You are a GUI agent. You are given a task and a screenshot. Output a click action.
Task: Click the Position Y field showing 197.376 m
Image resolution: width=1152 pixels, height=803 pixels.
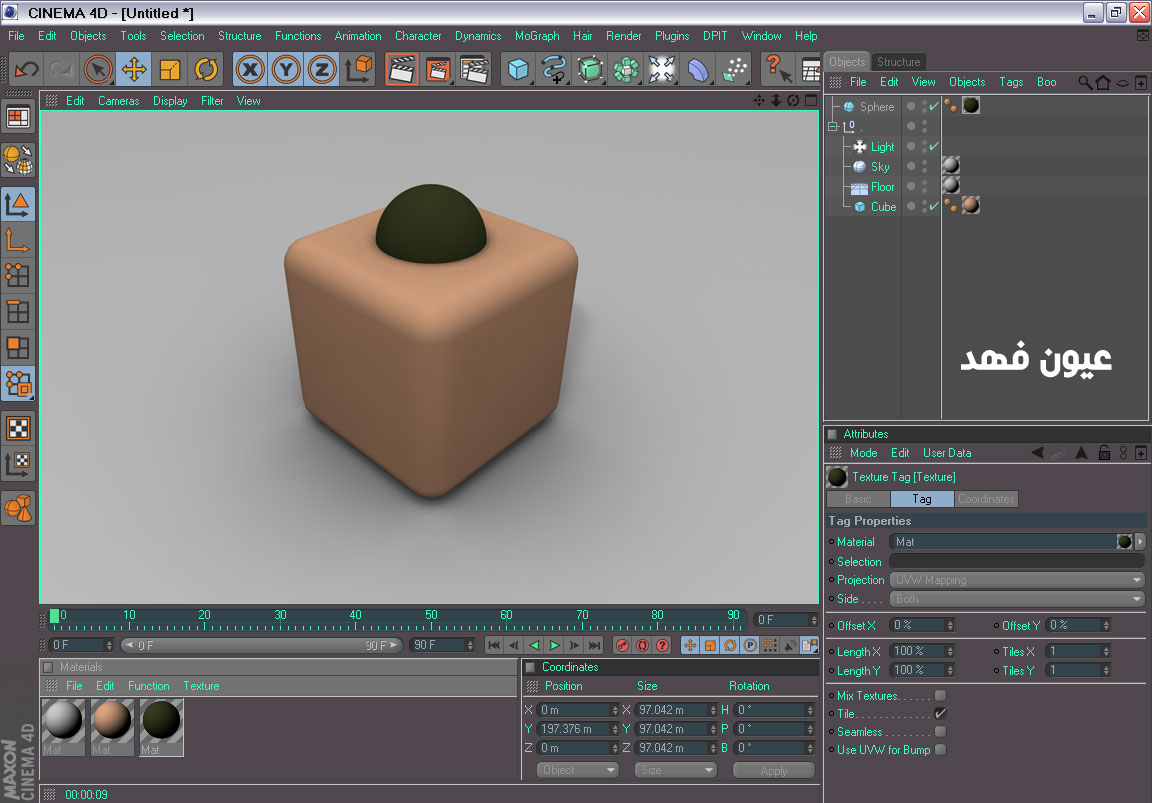pyautogui.click(x=577, y=729)
